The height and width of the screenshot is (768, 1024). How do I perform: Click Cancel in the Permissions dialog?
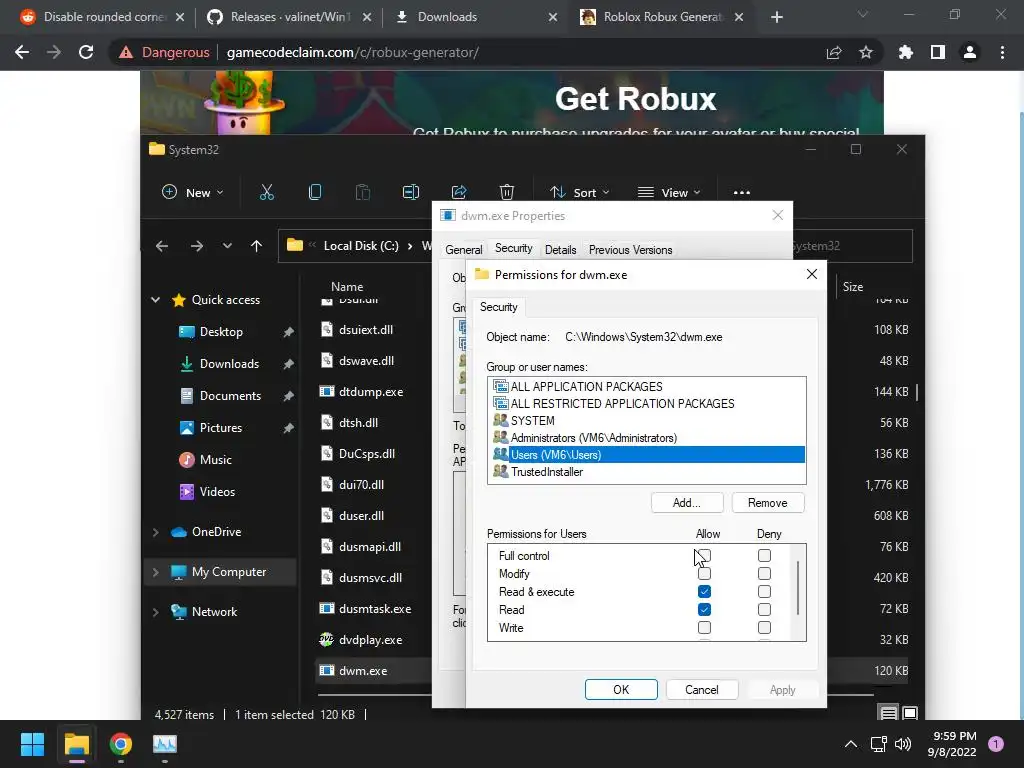tap(702, 690)
